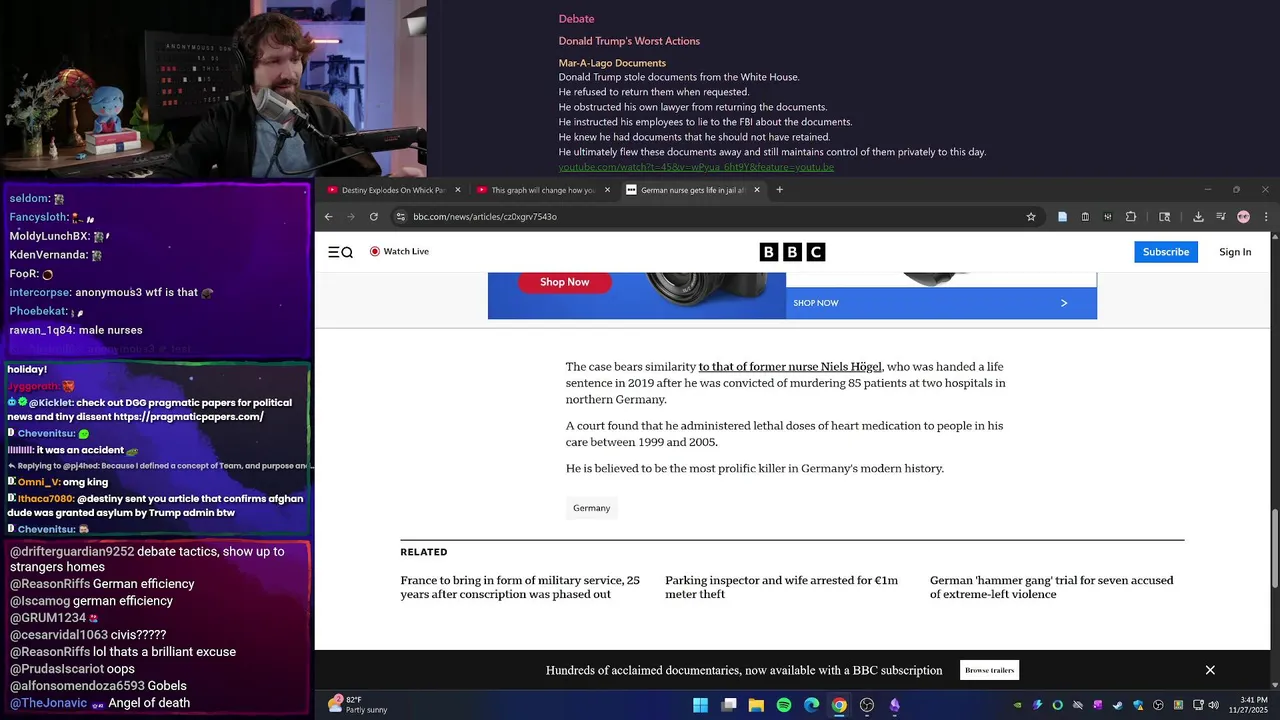This screenshot has height=720, width=1280.
Task: Open NVIDIA tray icon
Action: point(1018,705)
